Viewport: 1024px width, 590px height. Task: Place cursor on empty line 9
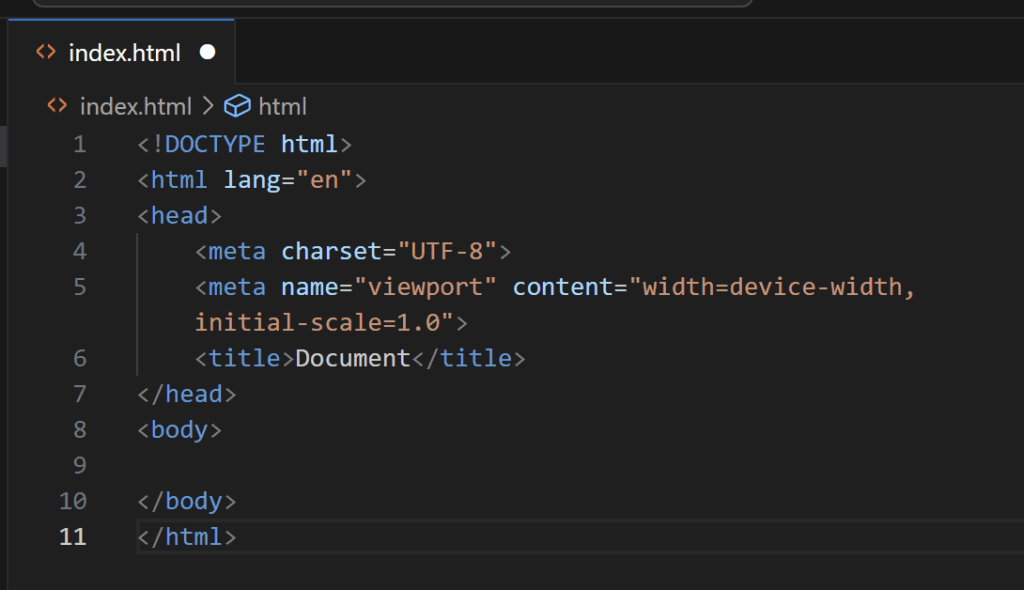click(575, 465)
